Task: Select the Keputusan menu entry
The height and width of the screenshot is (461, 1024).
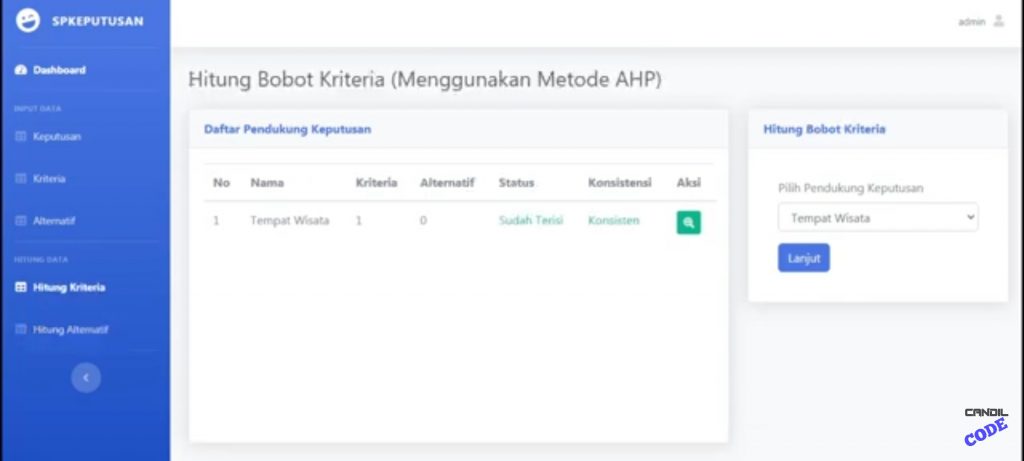Action: tap(57, 137)
